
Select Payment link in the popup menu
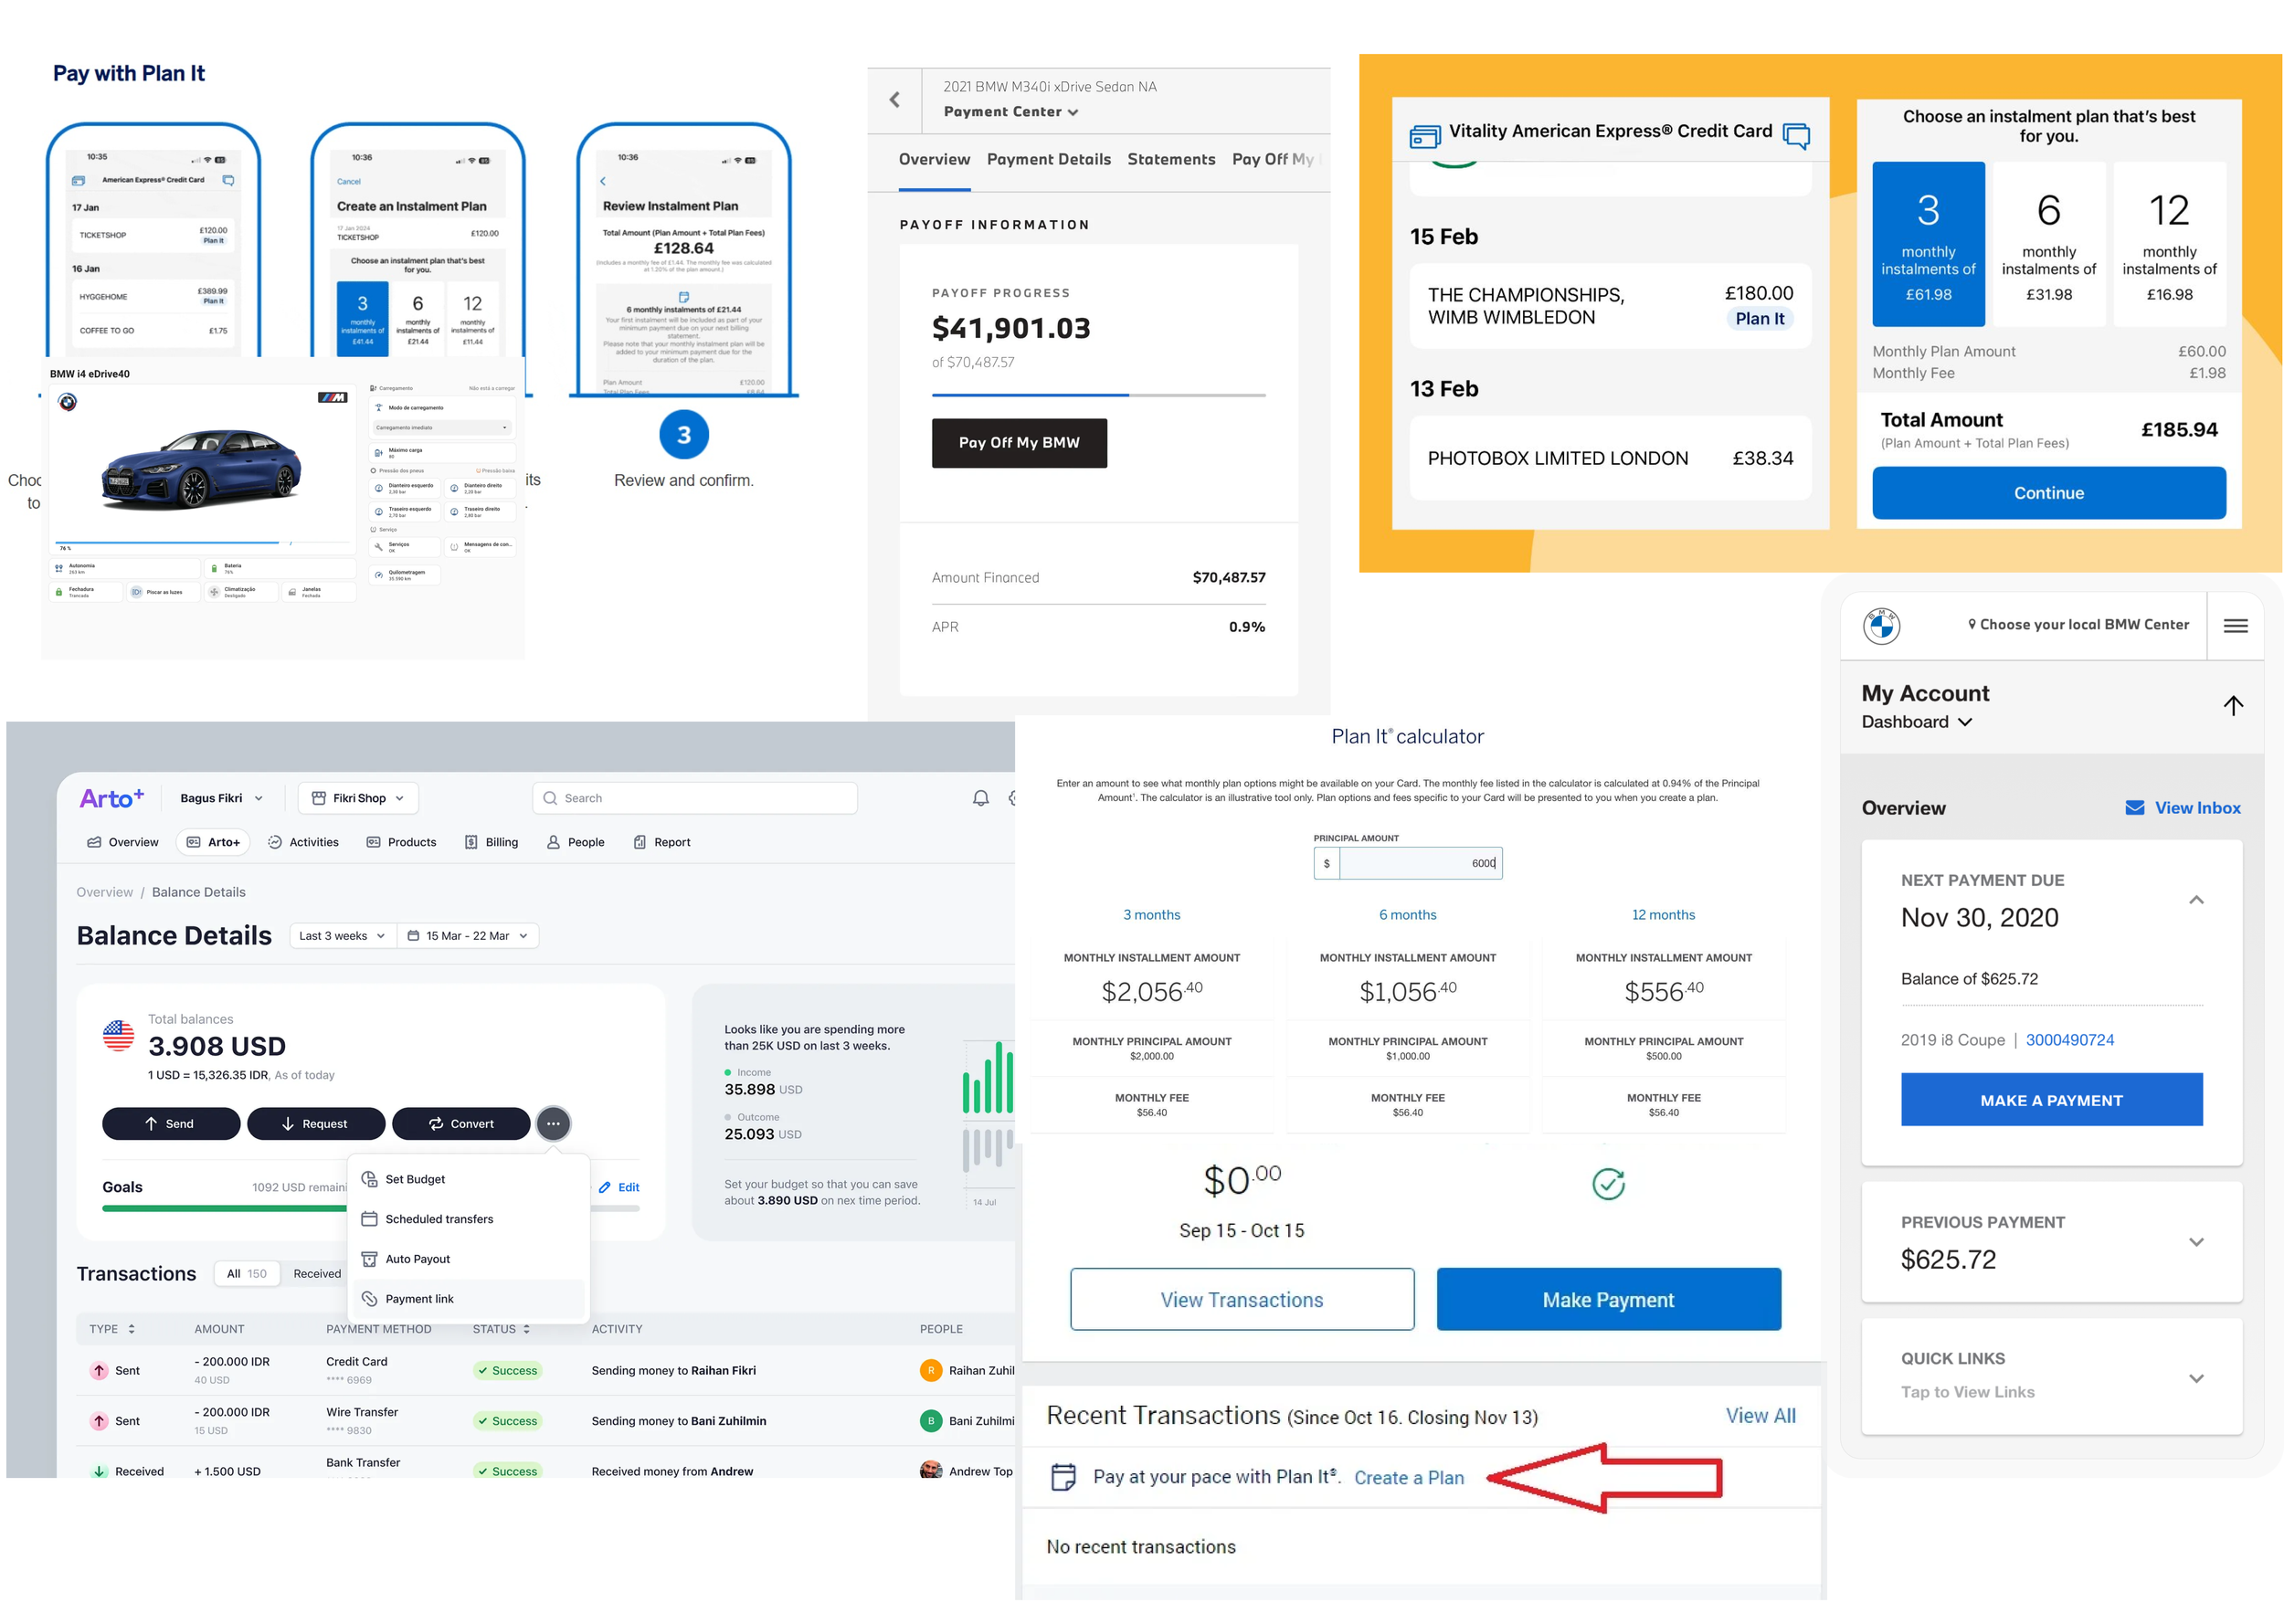(x=419, y=1298)
